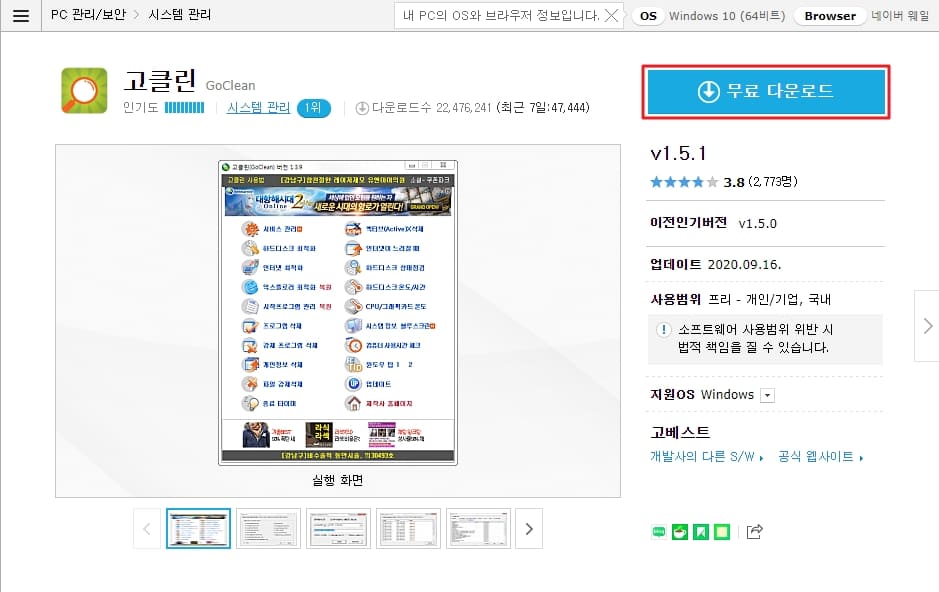939x592 pixels.
Task: Open 공식 웹사이트 link
Action: point(820,457)
